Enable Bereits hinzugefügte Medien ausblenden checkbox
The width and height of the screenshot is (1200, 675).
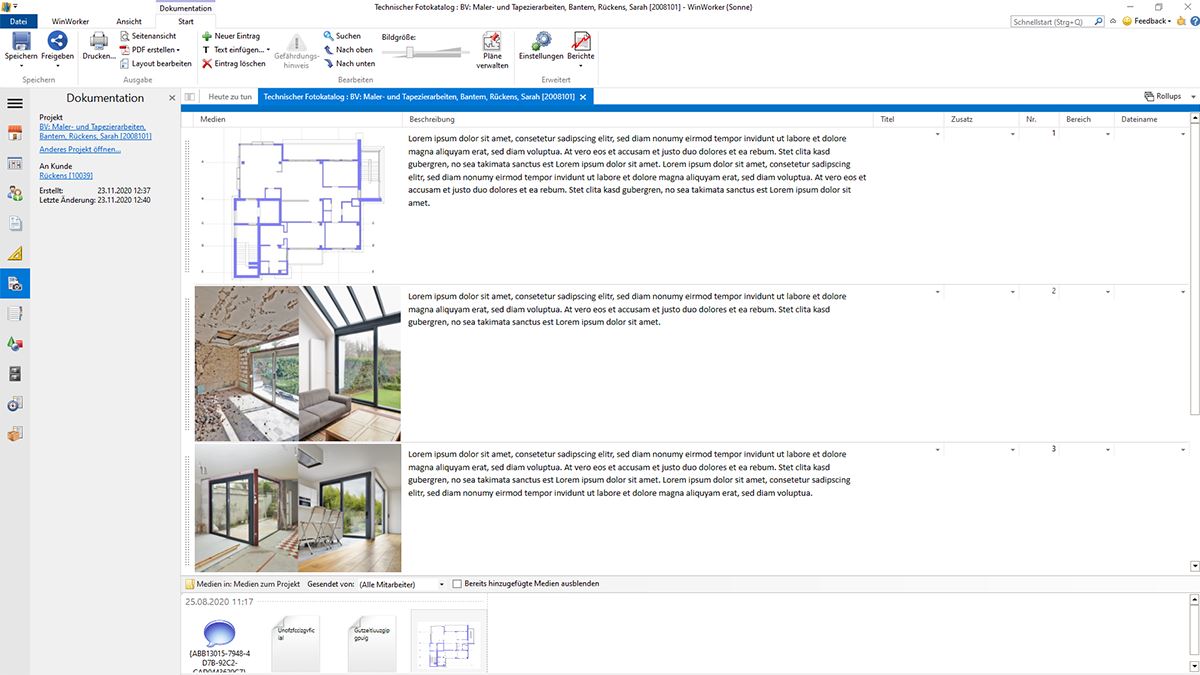point(457,584)
